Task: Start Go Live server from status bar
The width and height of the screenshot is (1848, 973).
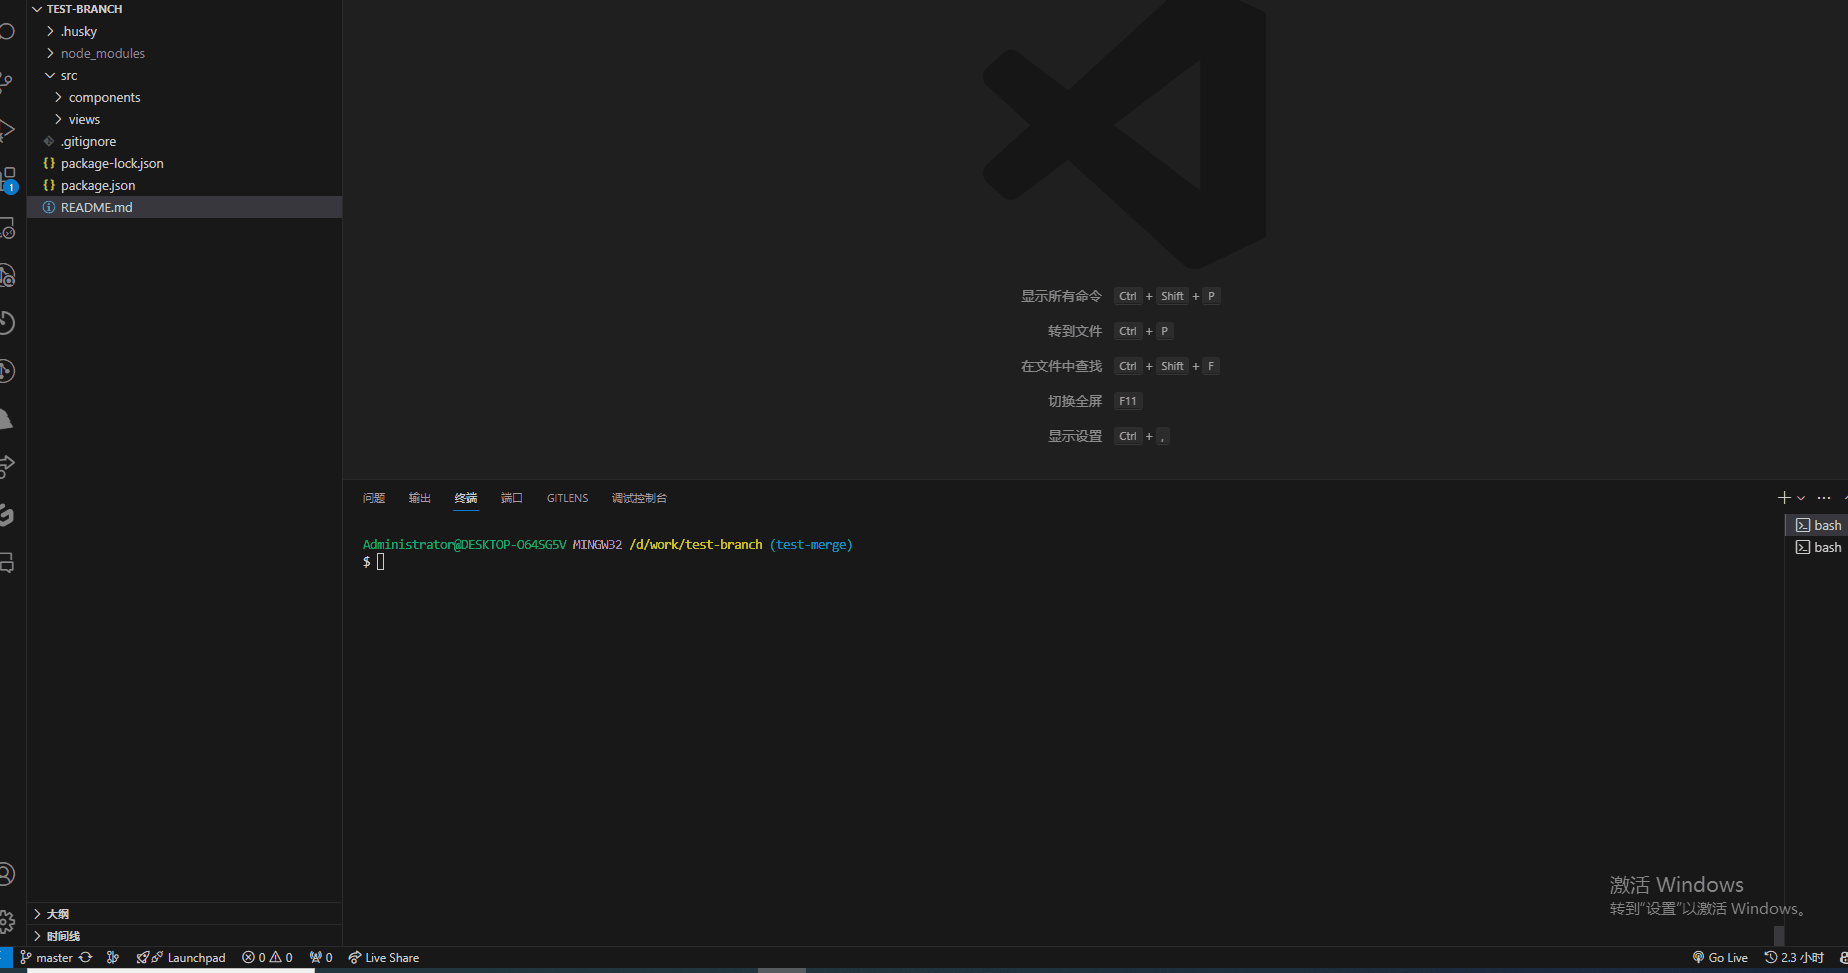Action: pyautogui.click(x=1720, y=957)
